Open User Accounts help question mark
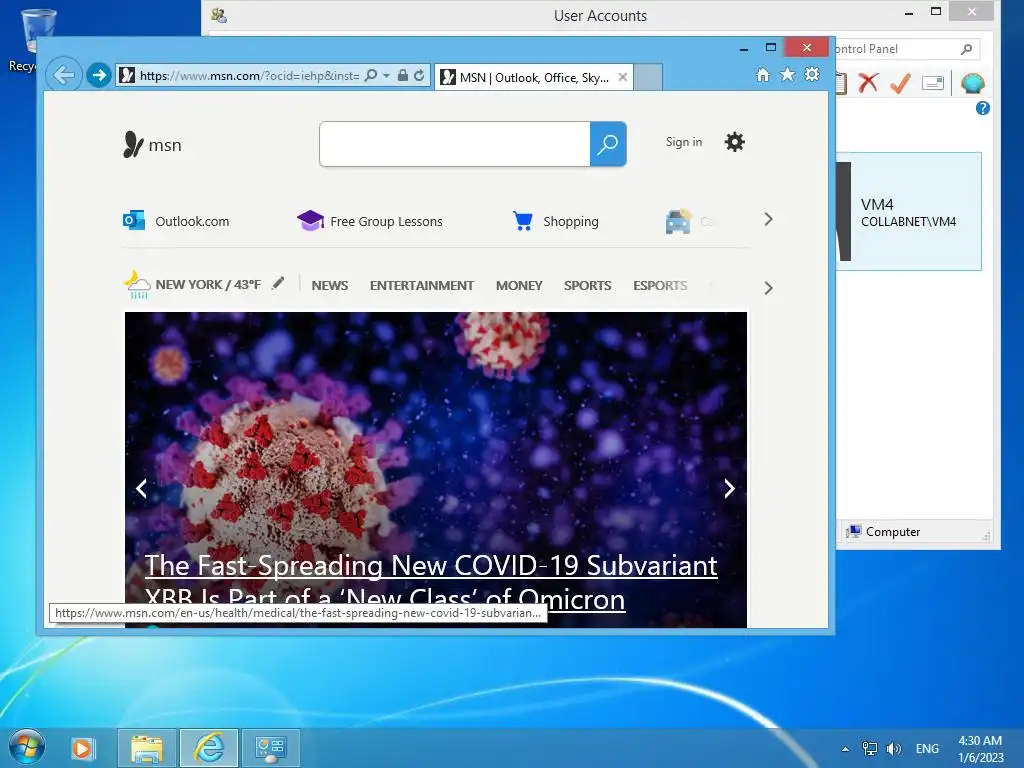The height and width of the screenshot is (768, 1024). point(982,108)
